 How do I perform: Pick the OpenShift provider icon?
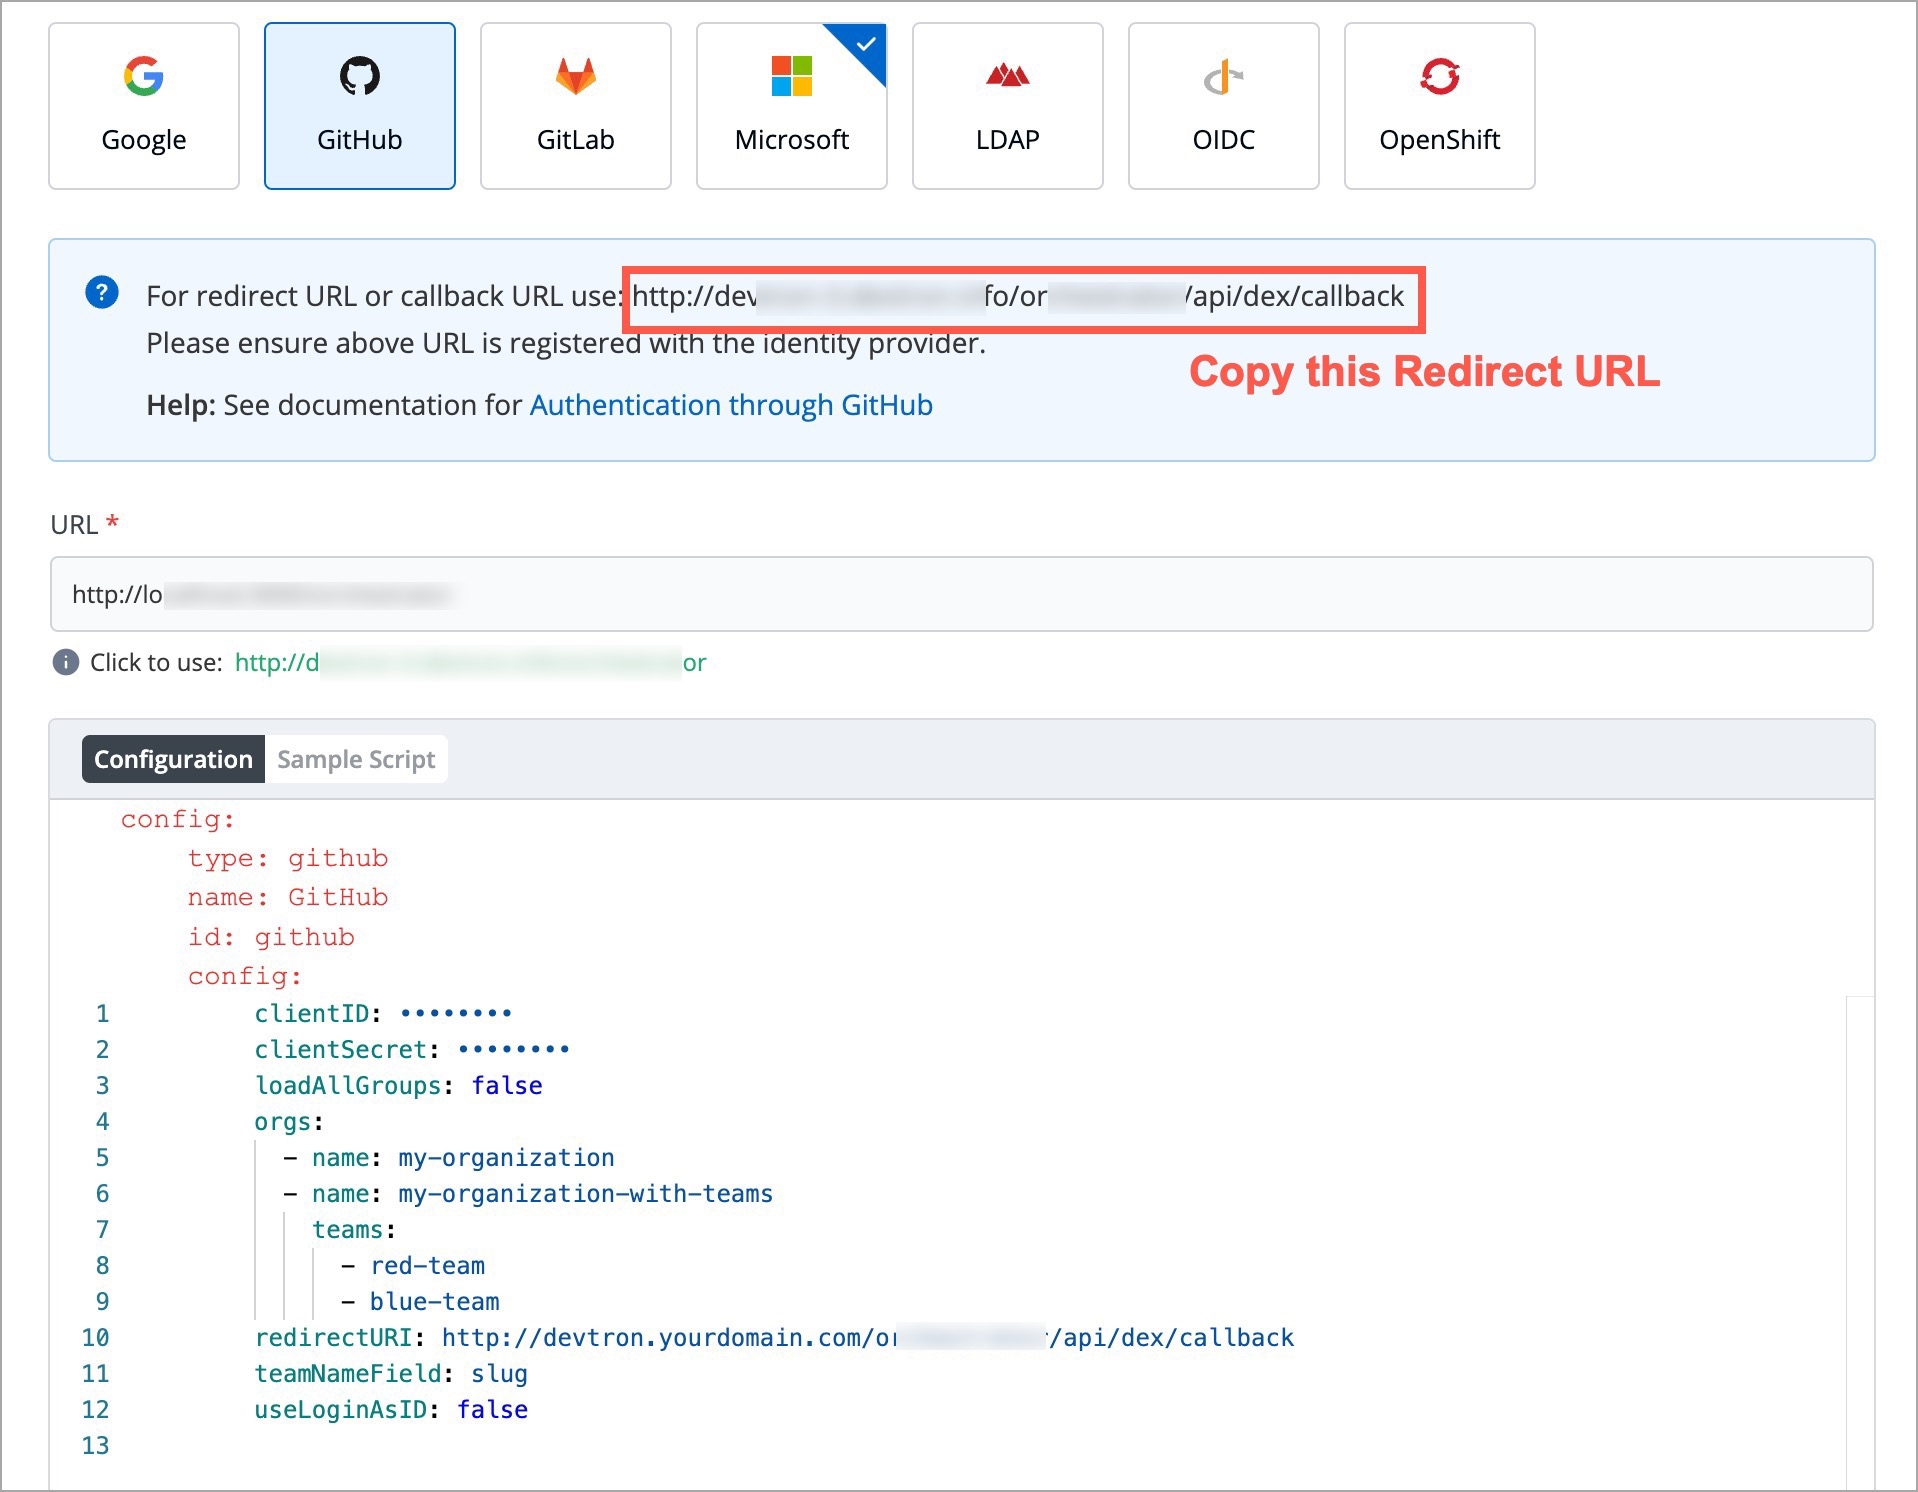coord(1439,77)
